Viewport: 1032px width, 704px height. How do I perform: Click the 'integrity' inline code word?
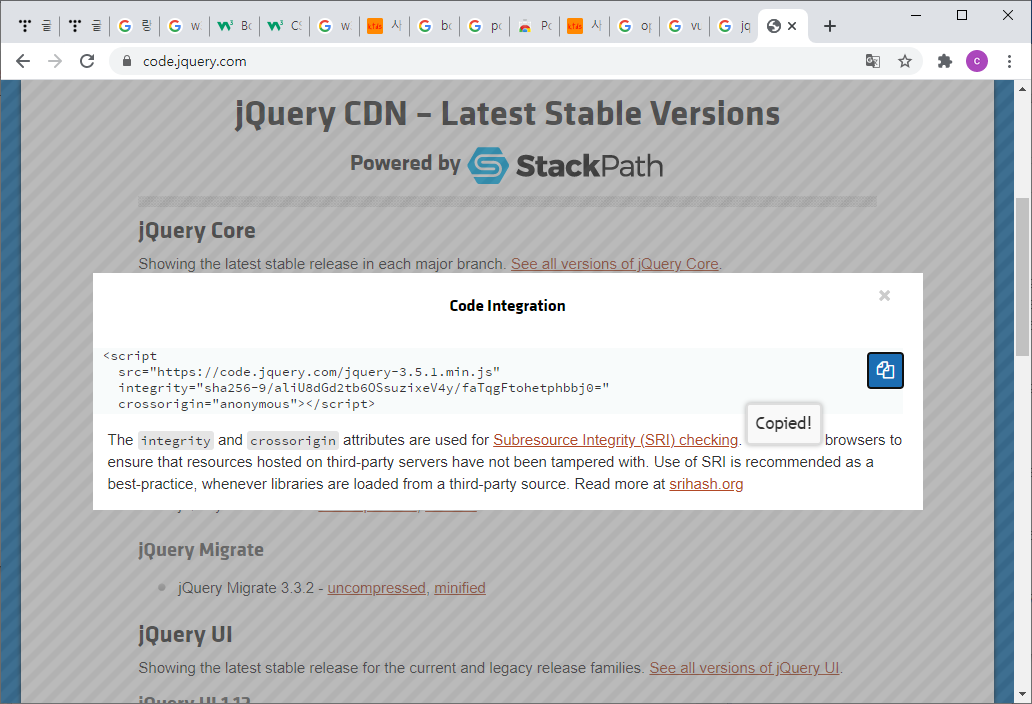coord(176,440)
